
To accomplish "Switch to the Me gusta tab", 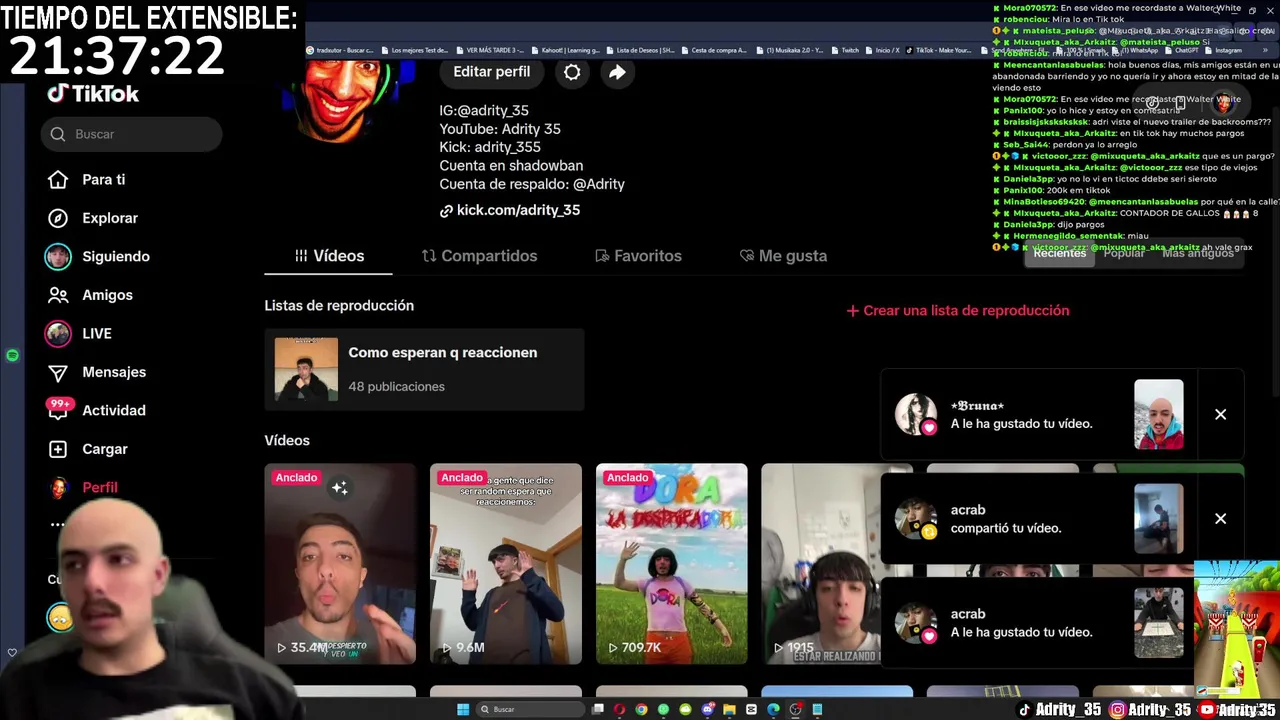I will click(x=783, y=256).
